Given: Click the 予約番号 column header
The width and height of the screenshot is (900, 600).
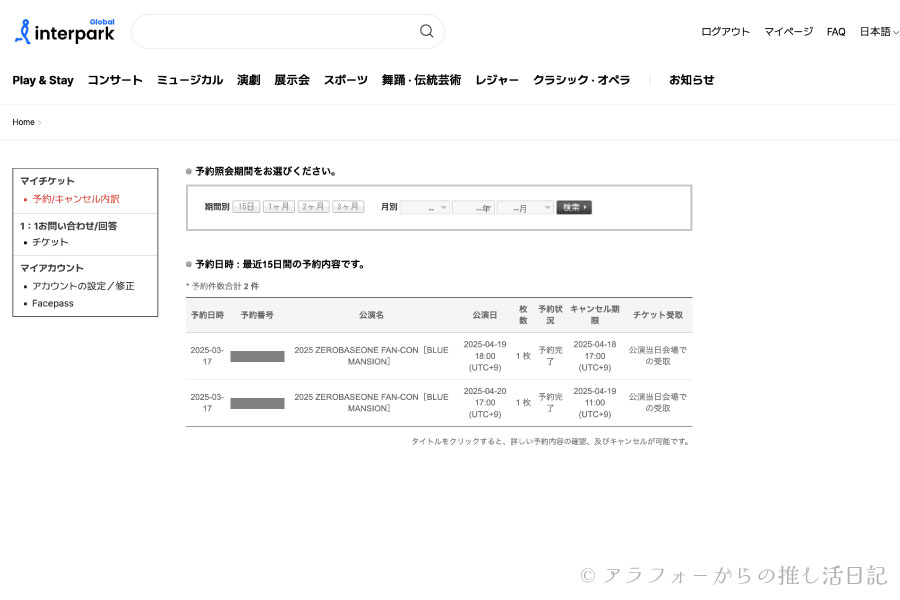Looking at the screenshot, I should pos(257,315).
